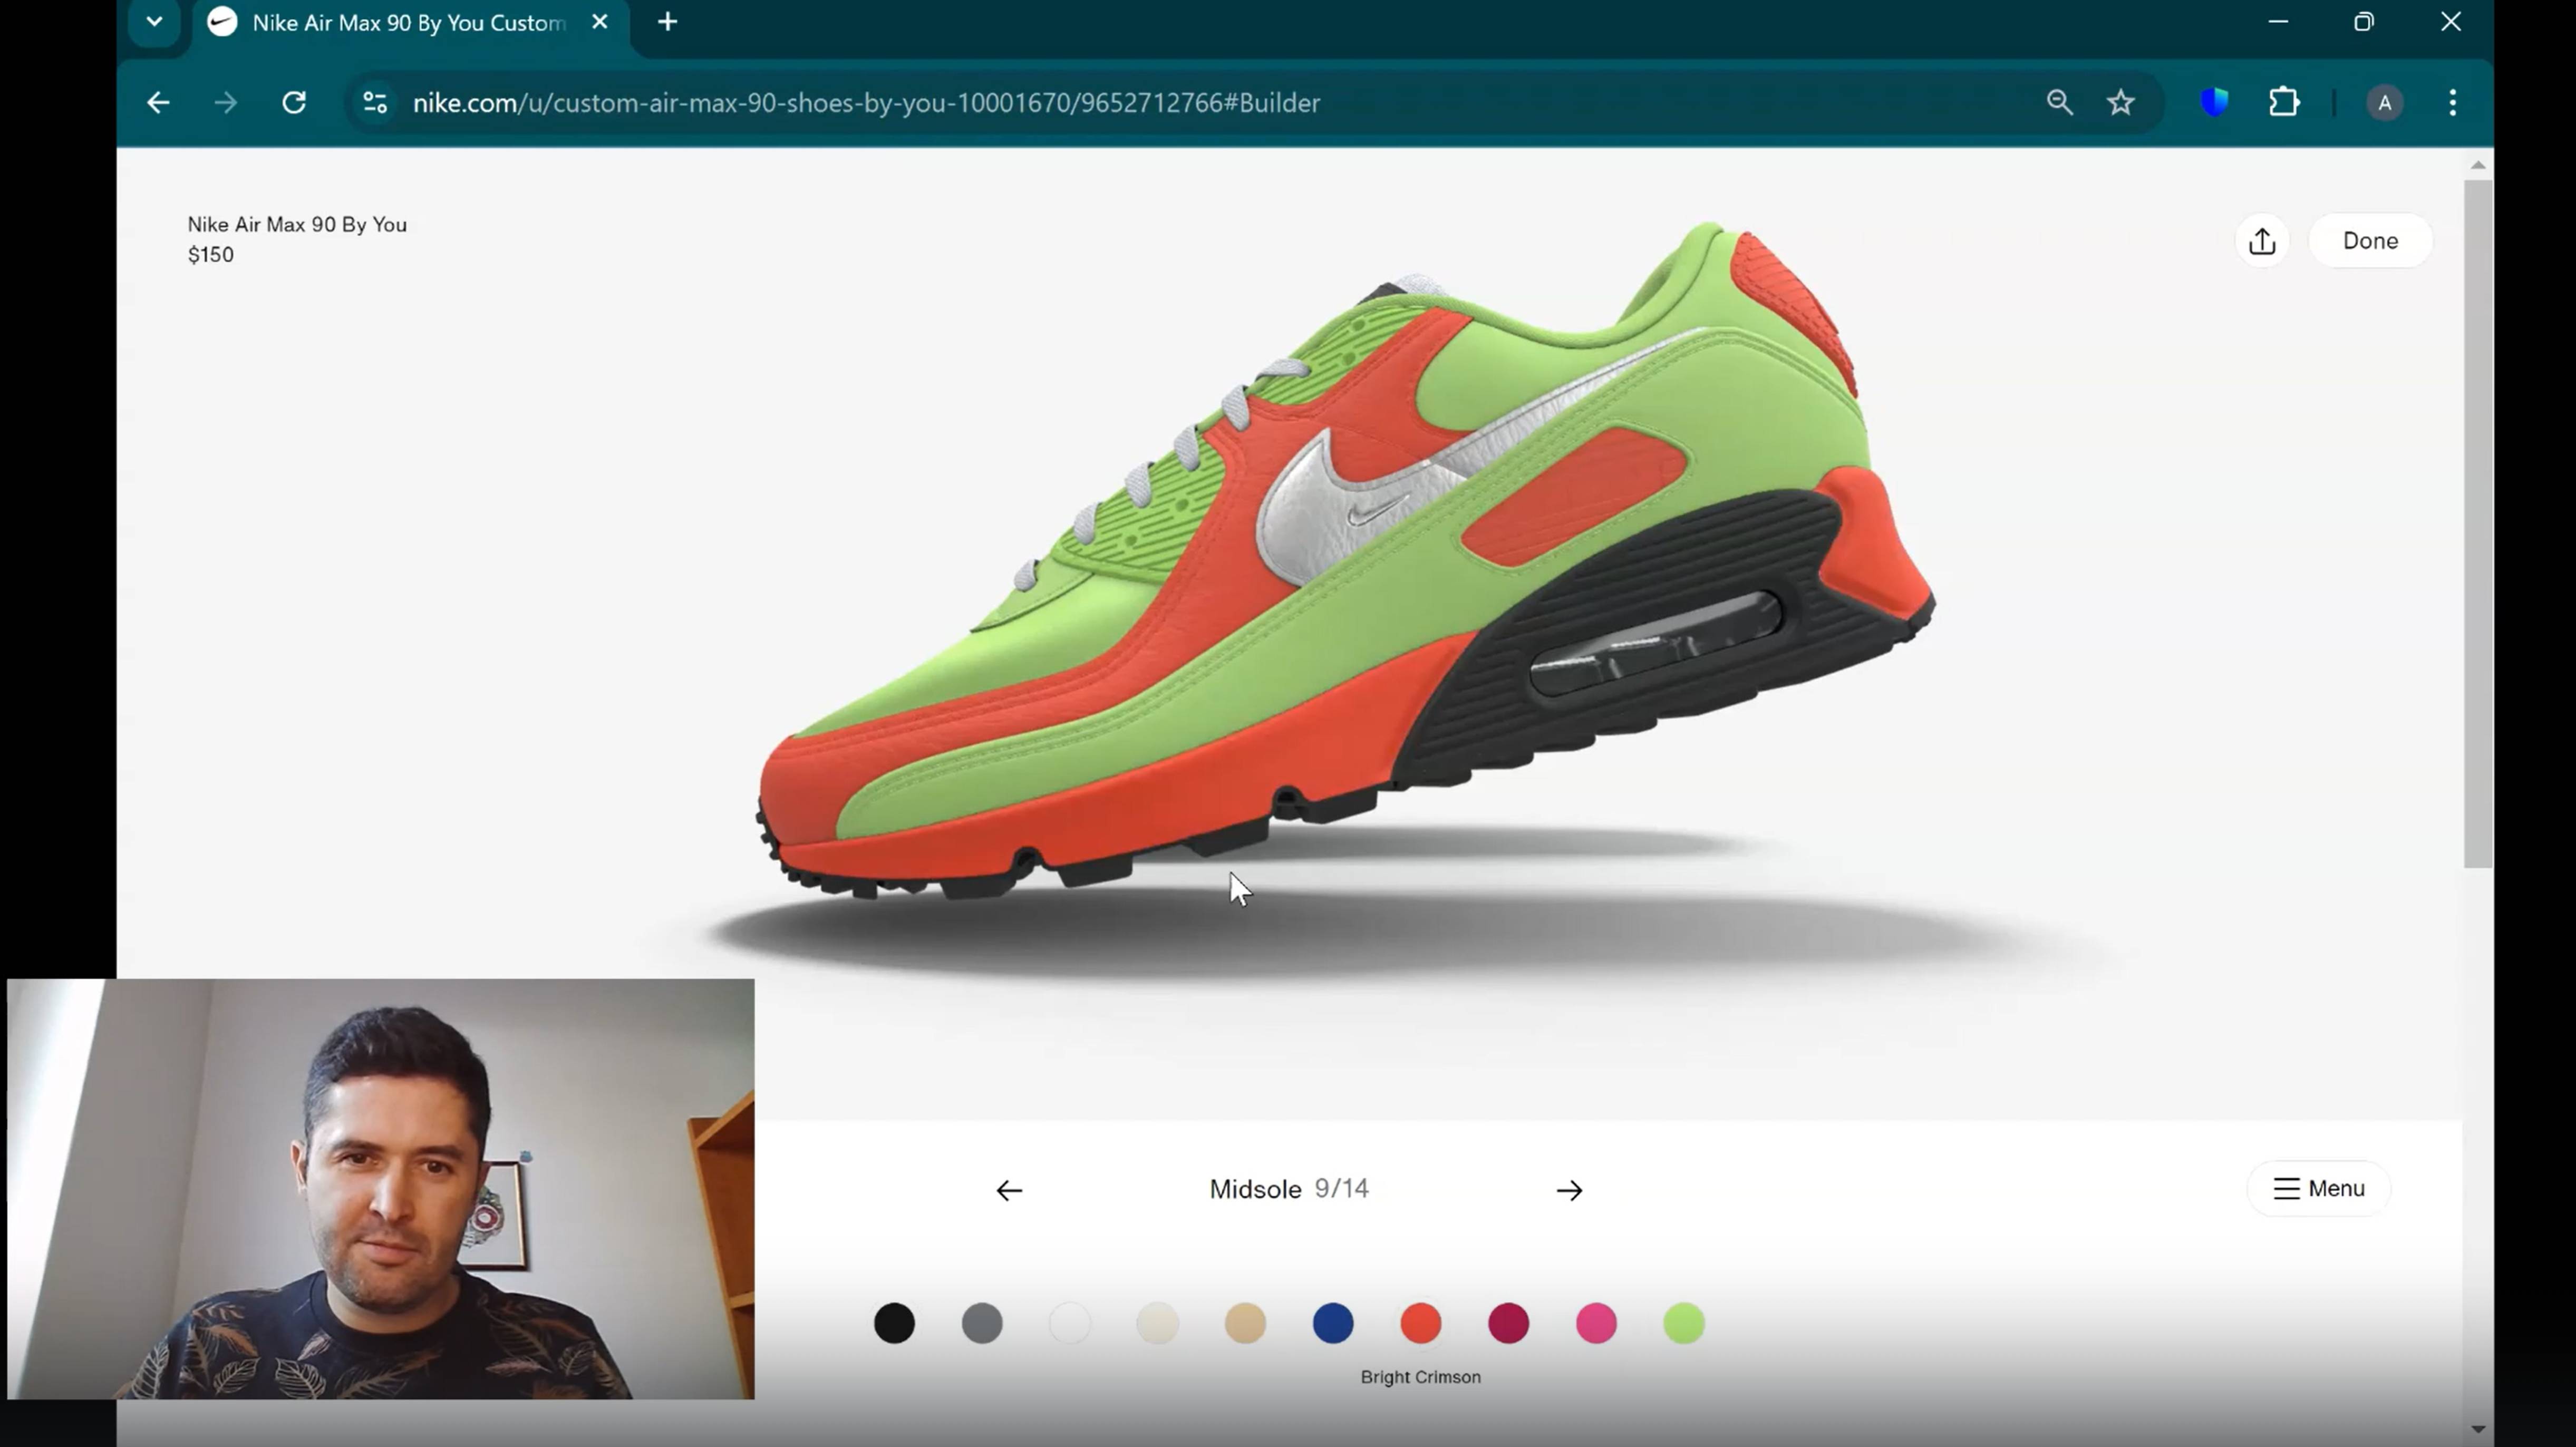The image size is (2576, 1447).
Task: Select the blue midsole color swatch
Action: pyautogui.click(x=1332, y=1323)
